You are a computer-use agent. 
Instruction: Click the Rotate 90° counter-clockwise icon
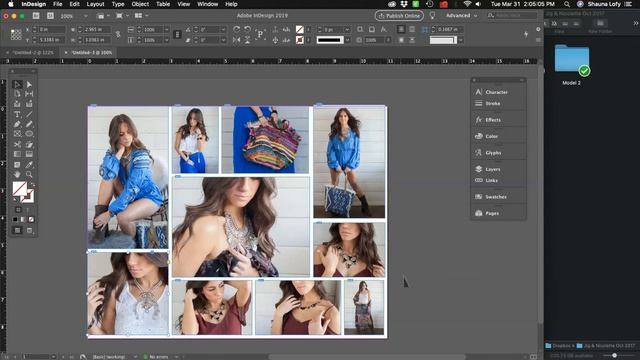247,29
